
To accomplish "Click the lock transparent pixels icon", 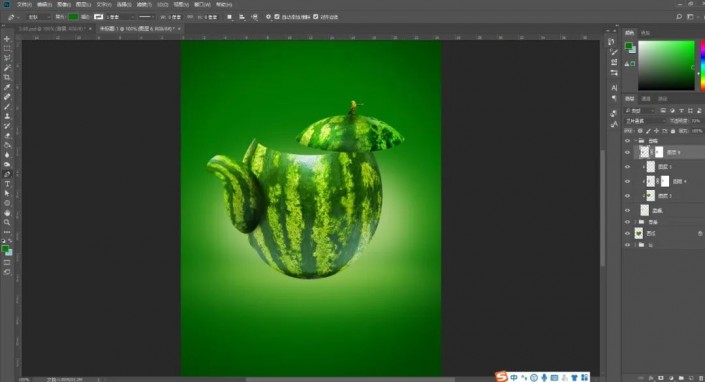I will click(x=640, y=131).
